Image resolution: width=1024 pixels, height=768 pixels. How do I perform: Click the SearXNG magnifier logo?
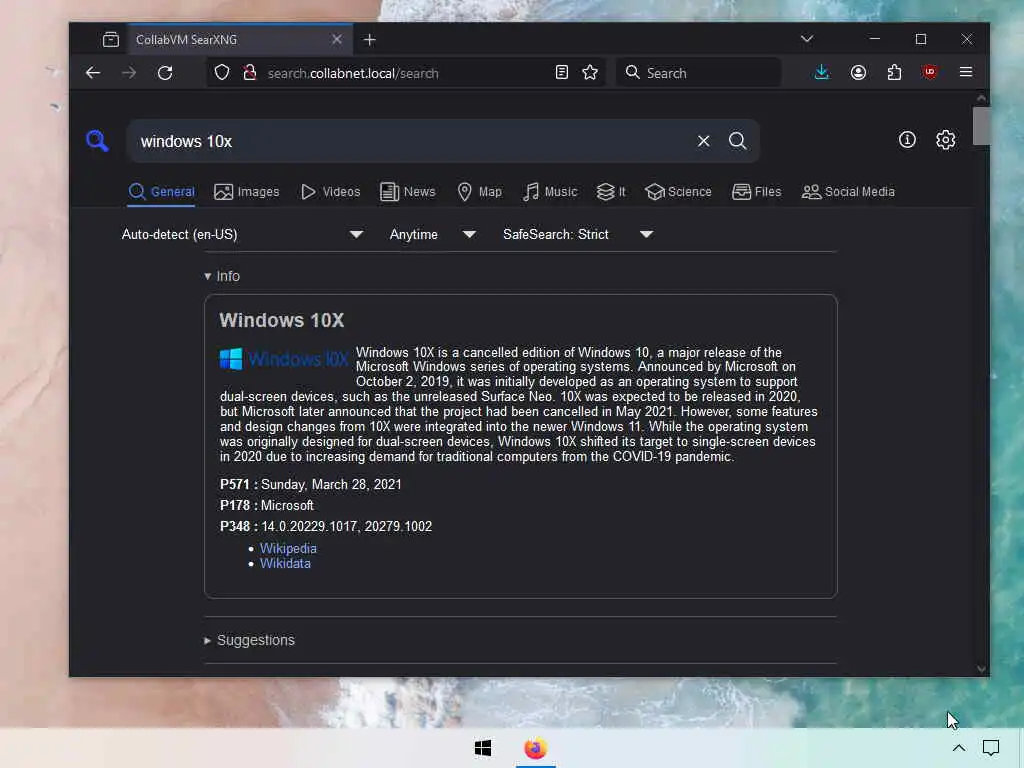[97, 140]
